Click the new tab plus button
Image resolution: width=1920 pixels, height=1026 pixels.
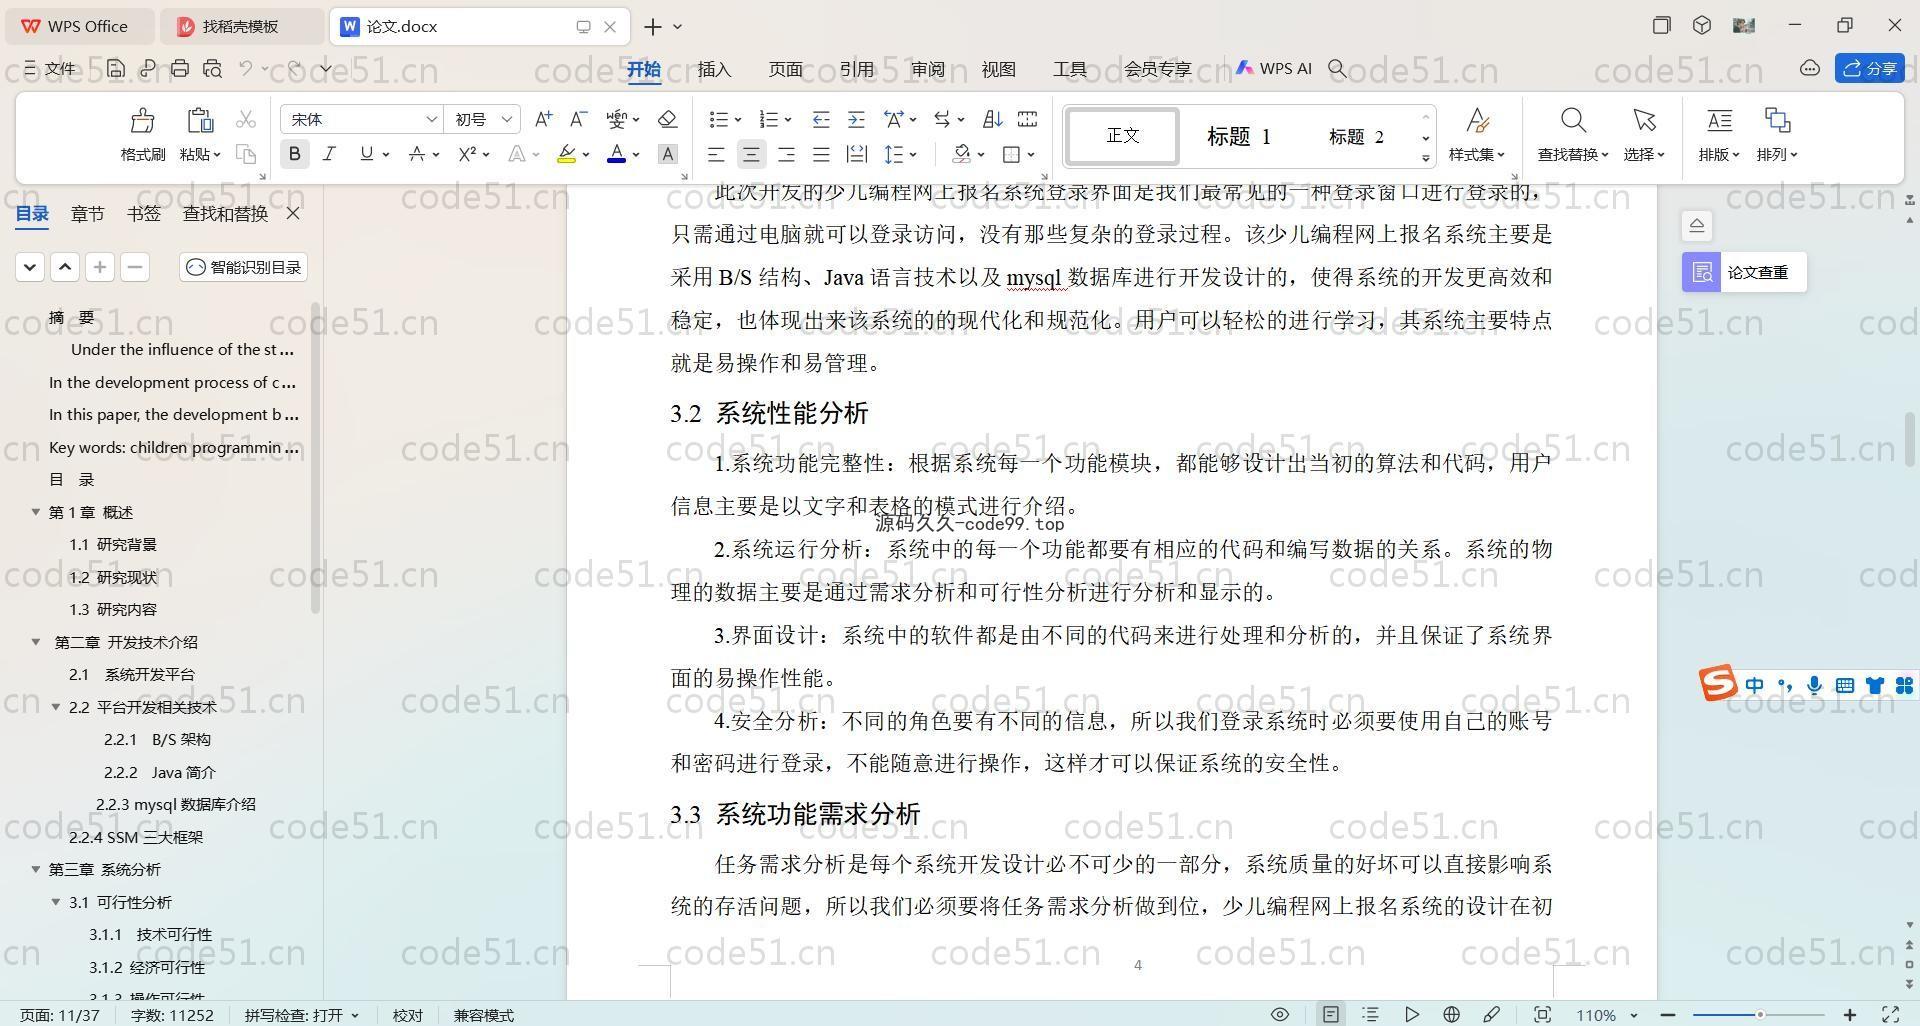click(x=653, y=26)
